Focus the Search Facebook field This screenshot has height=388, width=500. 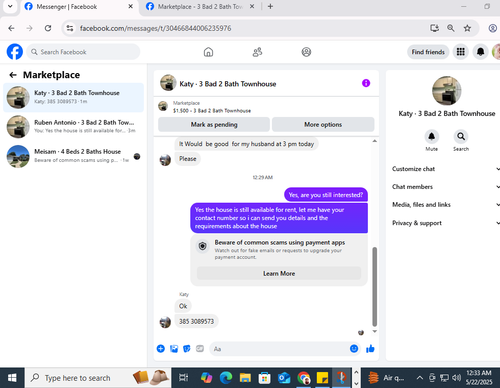pyautogui.click(x=83, y=52)
